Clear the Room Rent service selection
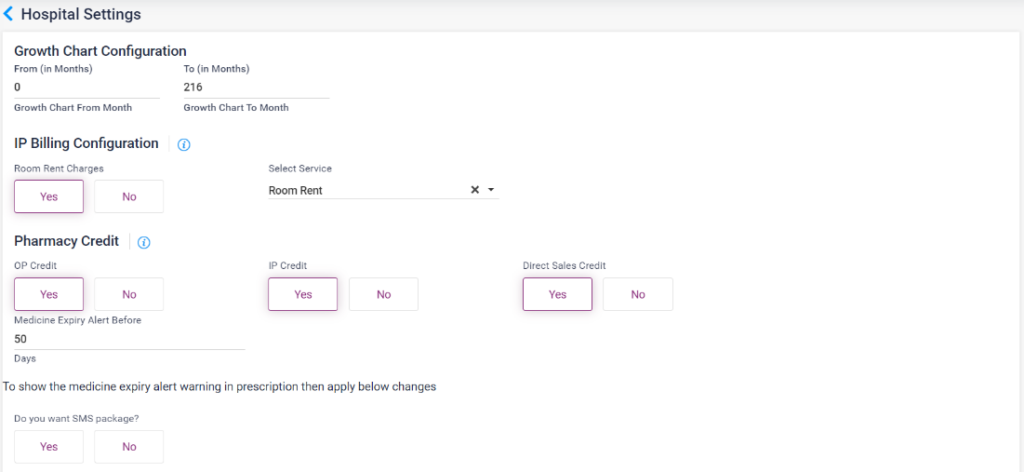The image size is (1024, 472). (x=475, y=190)
